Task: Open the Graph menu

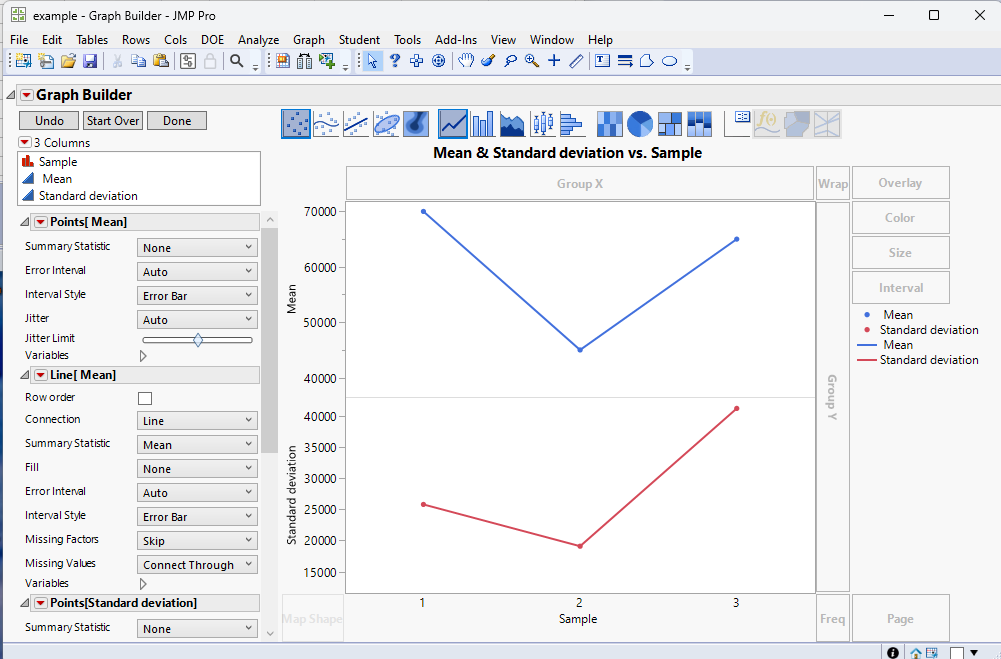Action: [309, 40]
